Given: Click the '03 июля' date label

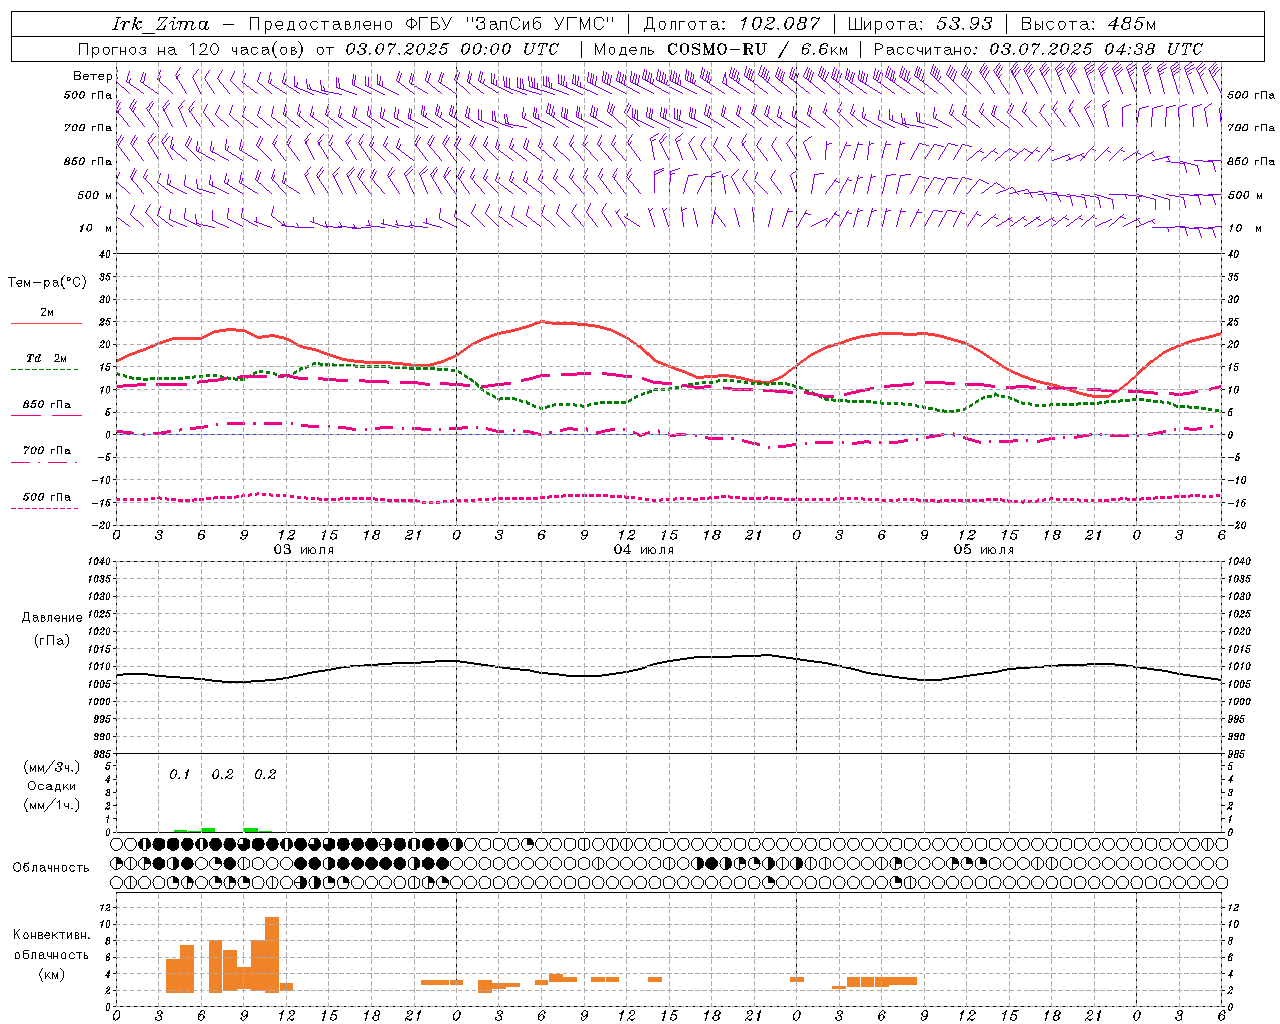Looking at the screenshot, I should pyautogui.click(x=304, y=550).
